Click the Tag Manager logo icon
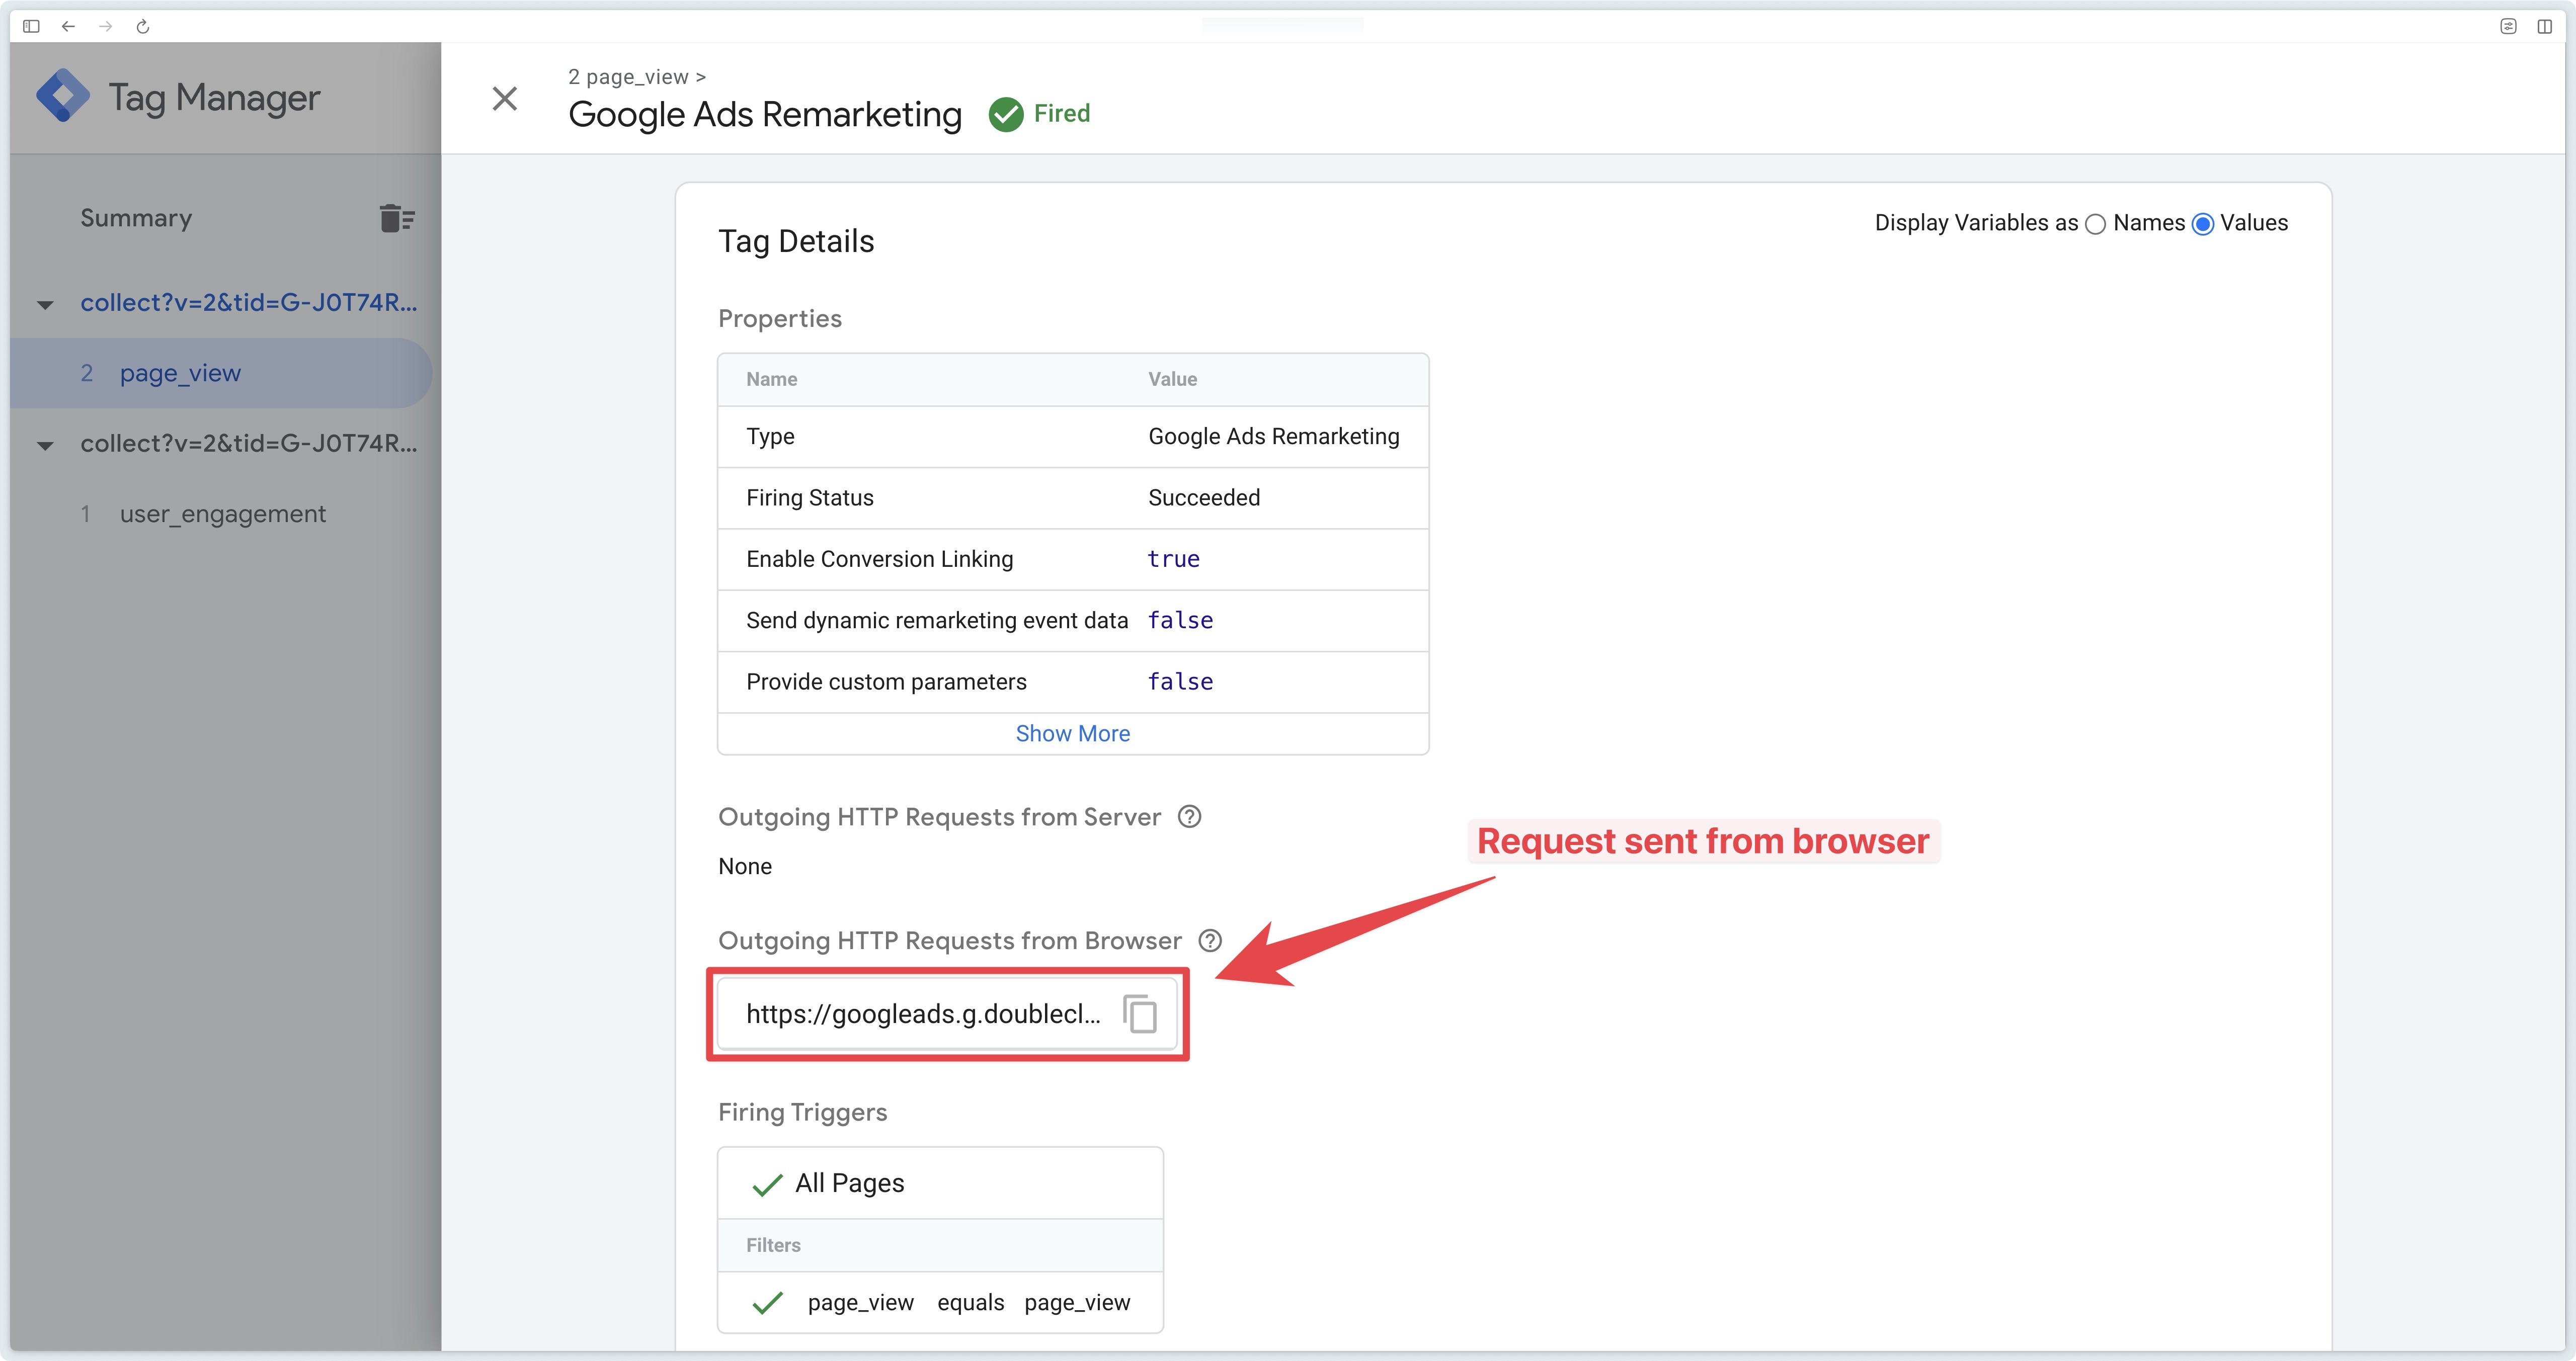Image resolution: width=2576 pixels, height=1361 pixels. (x=63, y=96)
